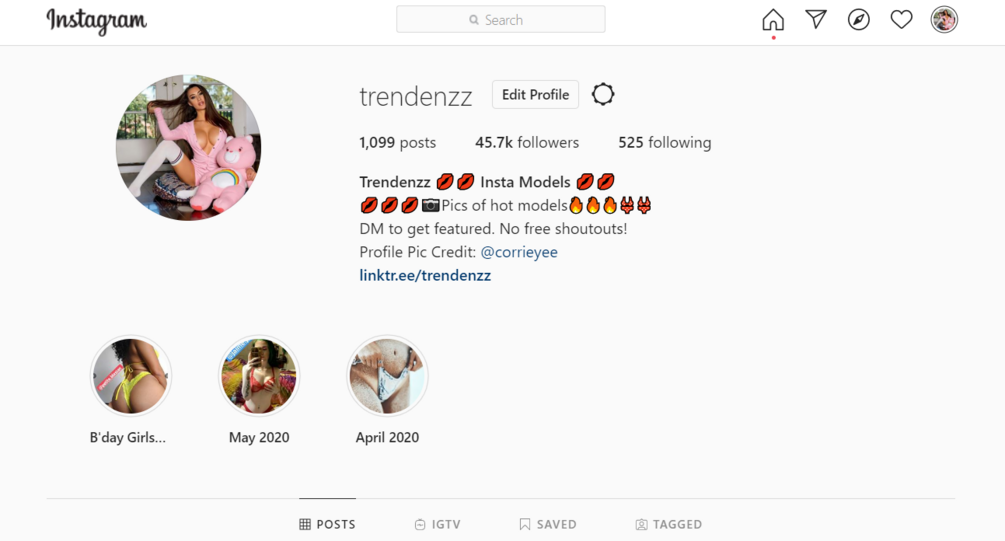Image resolution: width=1005 pixels, height=541 pixels.
Task: Focus the Search input field
Action: [501, 19]
